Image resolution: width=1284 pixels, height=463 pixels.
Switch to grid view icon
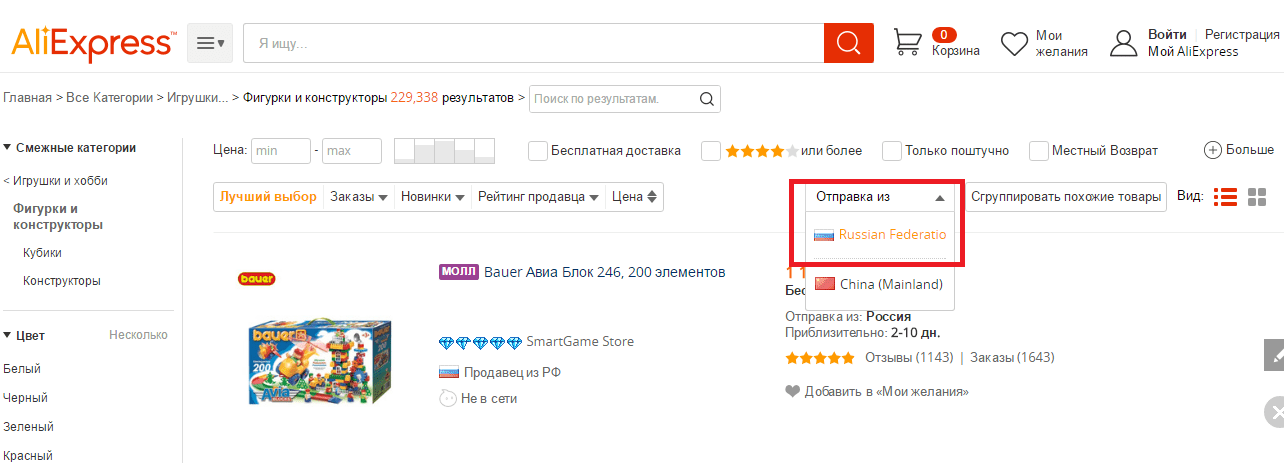(x=1257, y=197)
